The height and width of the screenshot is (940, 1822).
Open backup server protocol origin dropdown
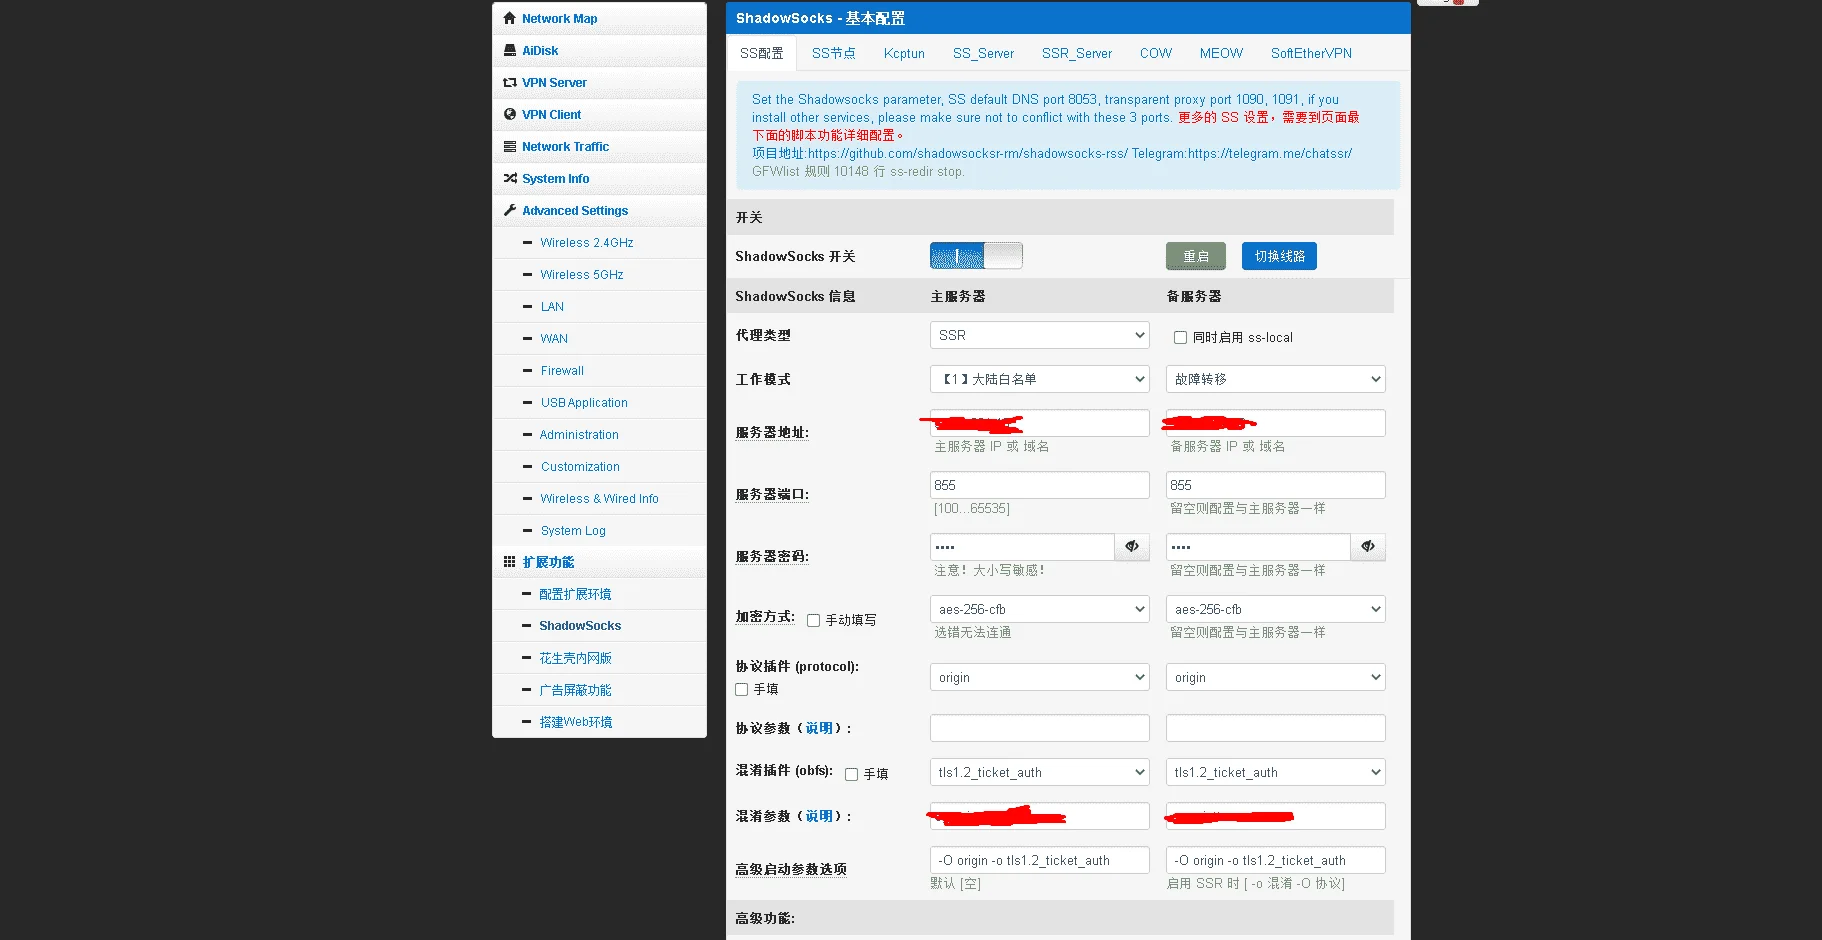[1276, 677]
